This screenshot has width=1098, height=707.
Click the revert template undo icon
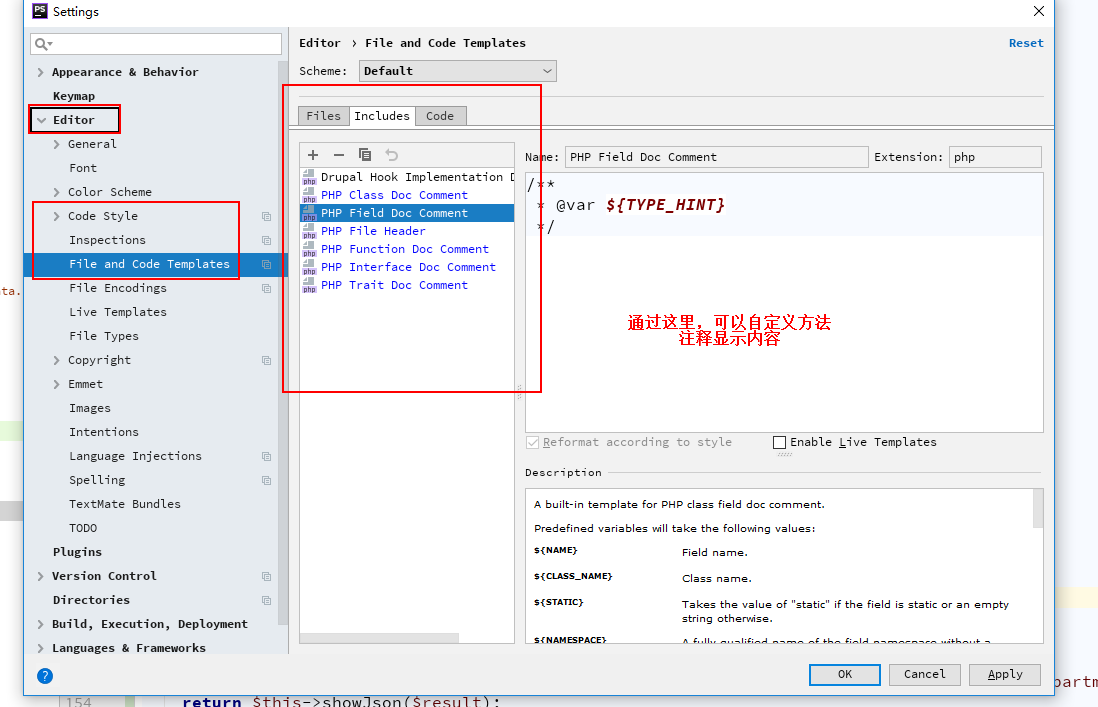coord(392,155)
